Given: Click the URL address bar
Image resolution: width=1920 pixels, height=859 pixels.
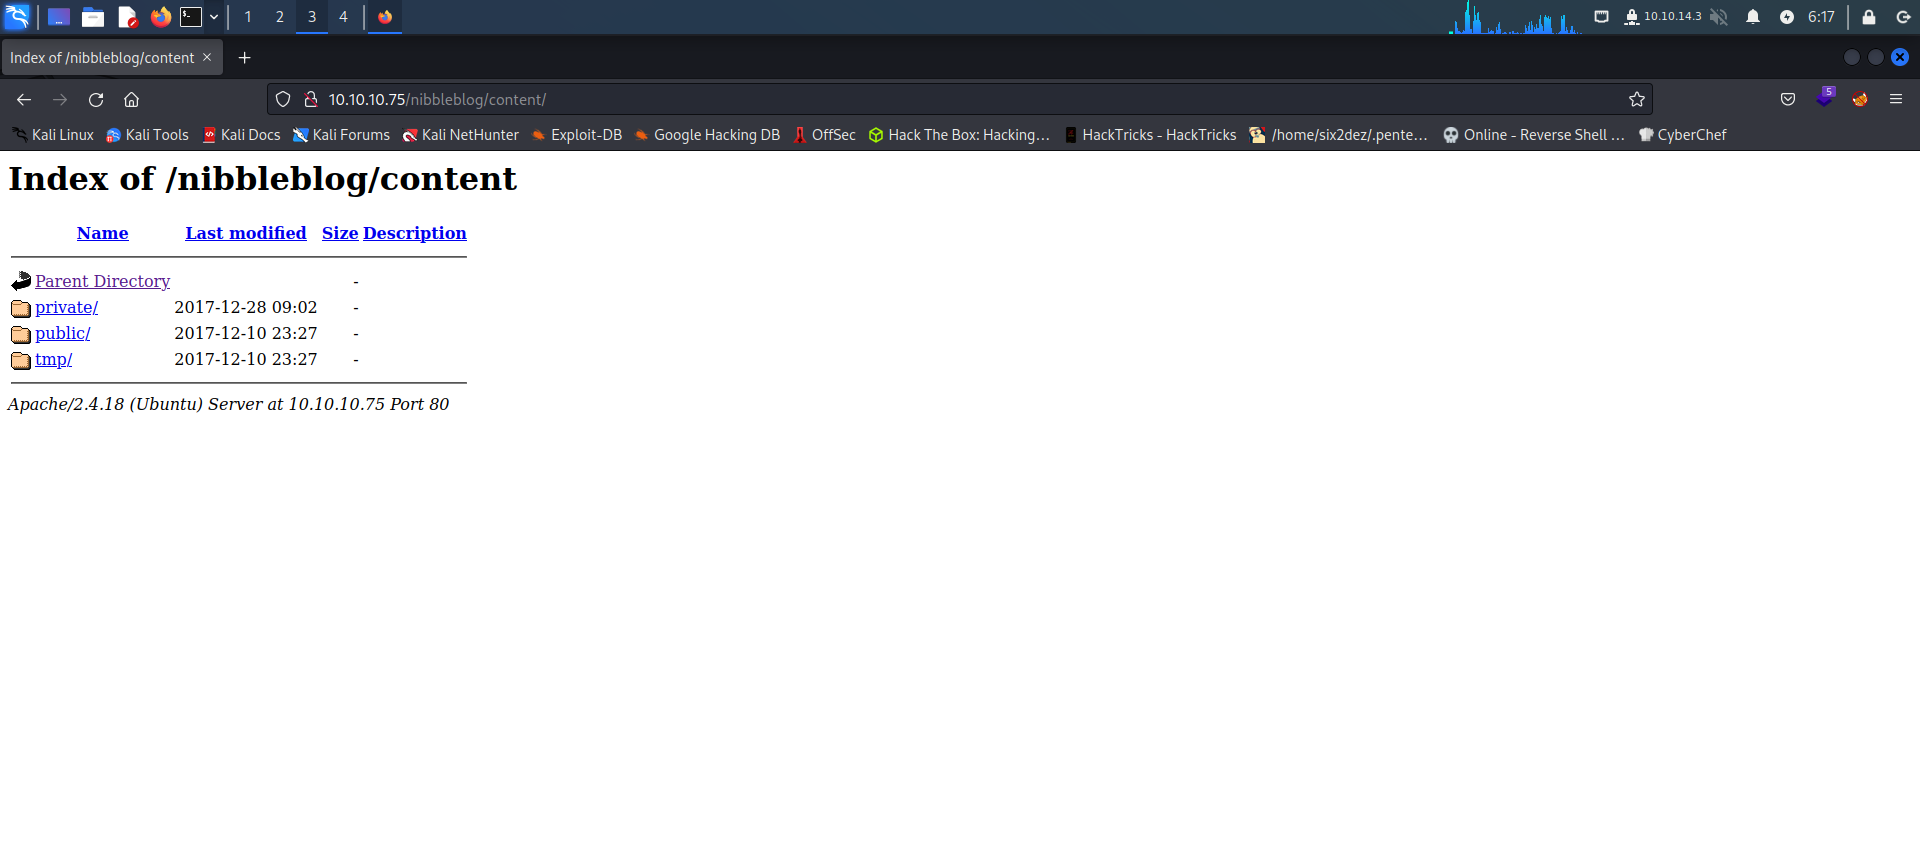Looking at the screenshot, I should (x=960, y=100).
